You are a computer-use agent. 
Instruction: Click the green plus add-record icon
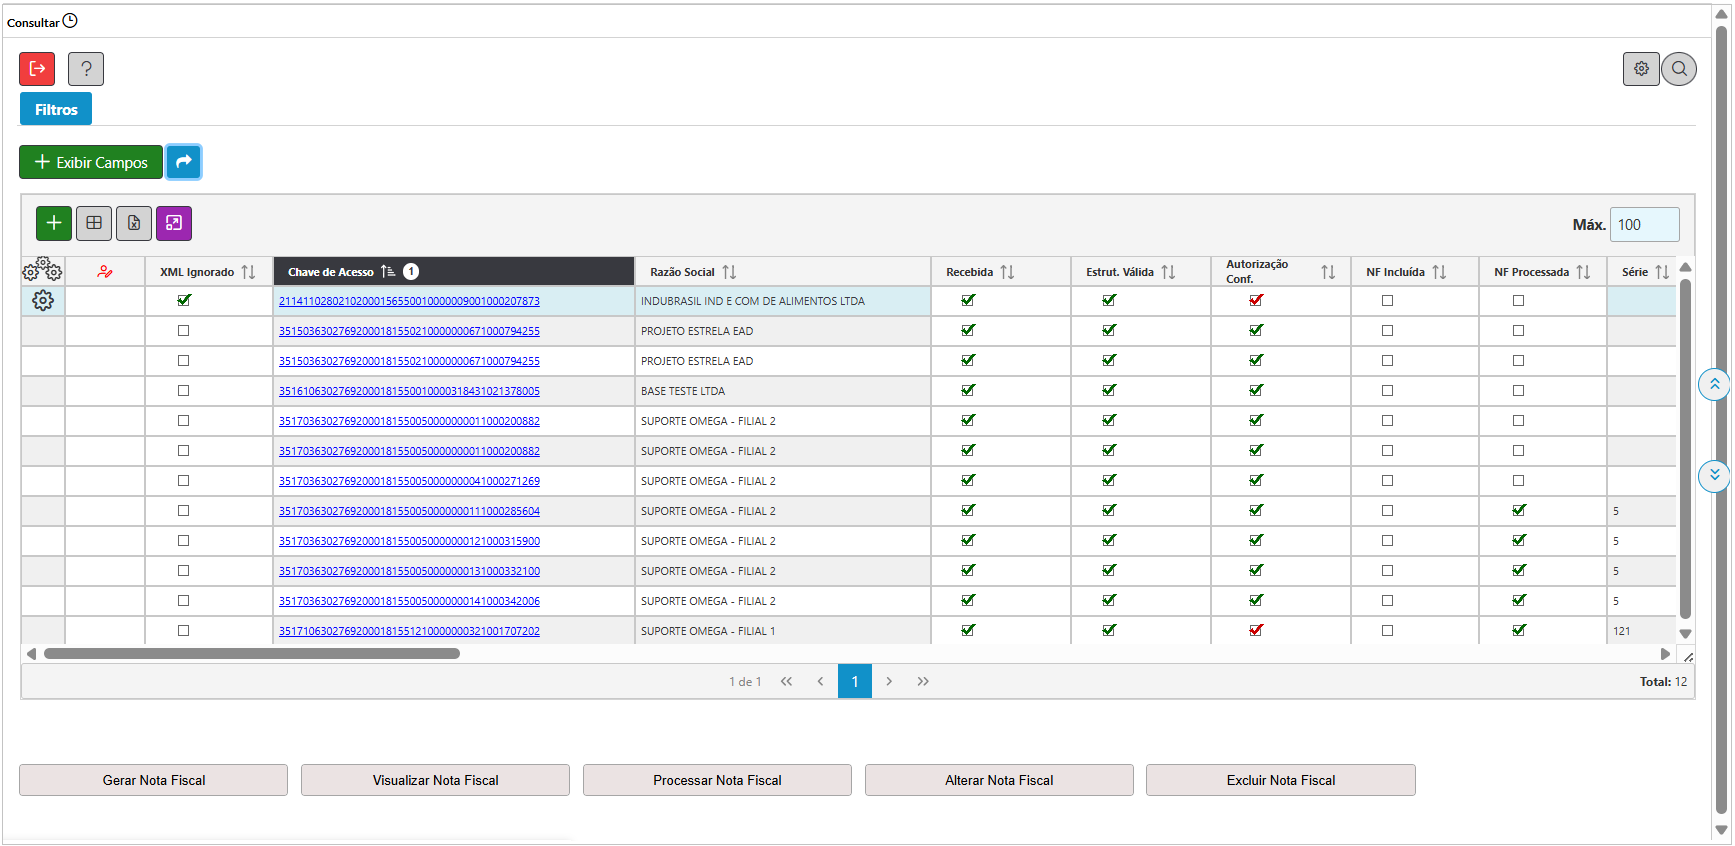[54, 223]
